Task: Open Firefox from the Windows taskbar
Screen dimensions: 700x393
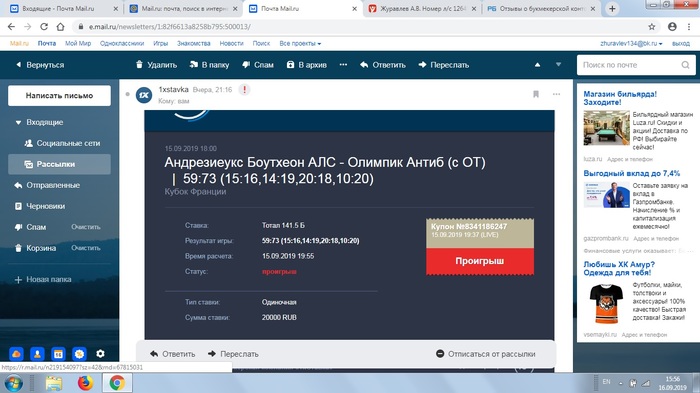Action: coord(85,383)
